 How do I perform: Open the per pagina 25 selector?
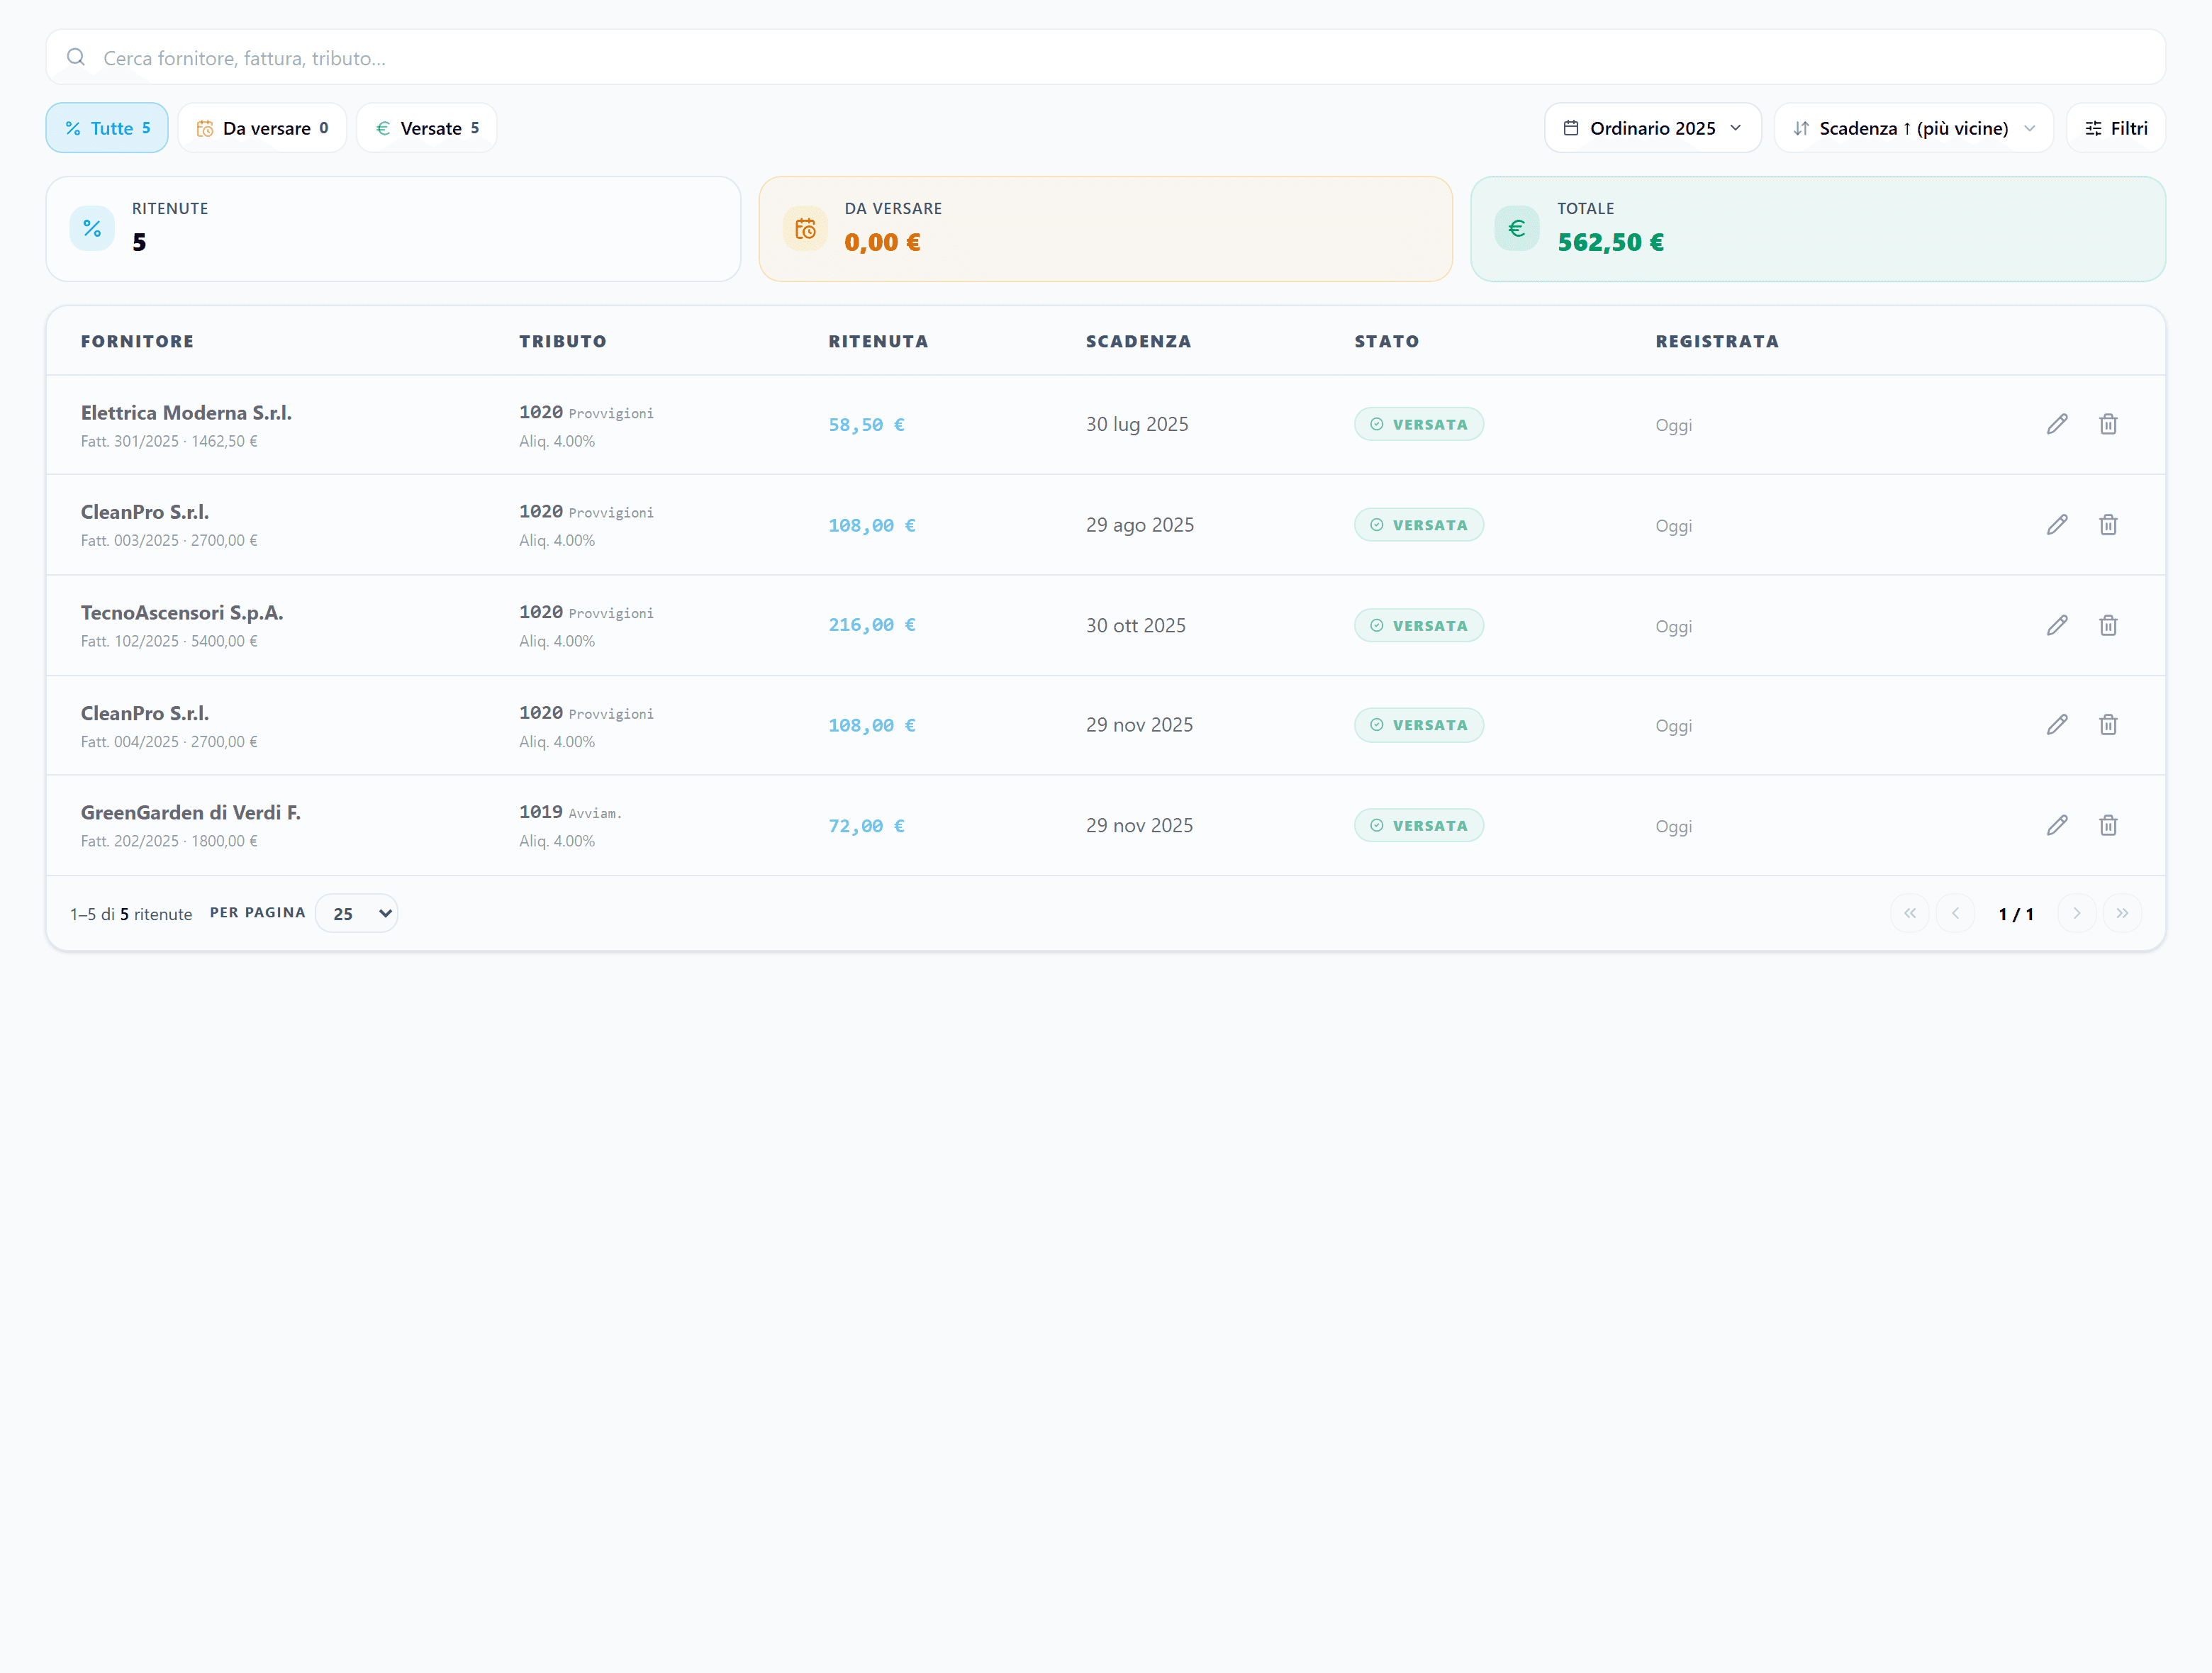pyautogui.click(x=357, y=913)
